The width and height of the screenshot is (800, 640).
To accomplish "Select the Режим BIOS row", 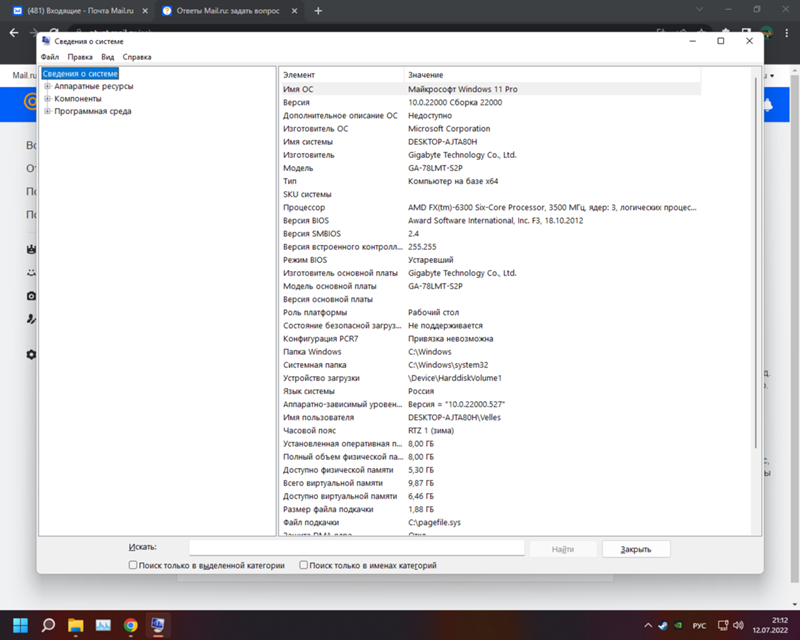I will coord(491,260).
